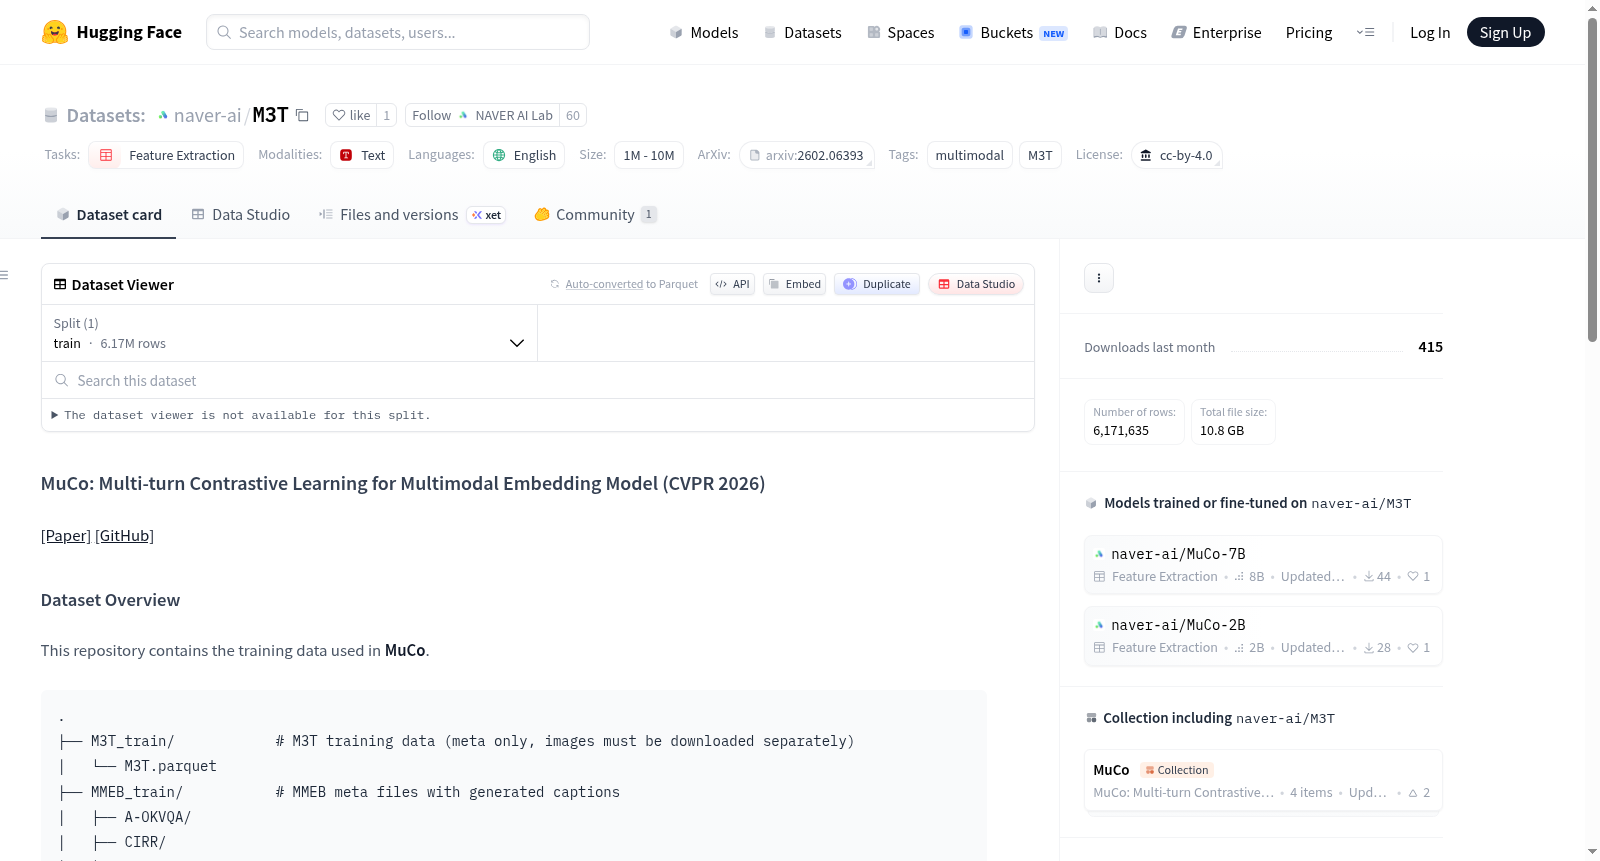
Task: Open the arxiv:2602.06393 tag
Action: tap(807, 155)
